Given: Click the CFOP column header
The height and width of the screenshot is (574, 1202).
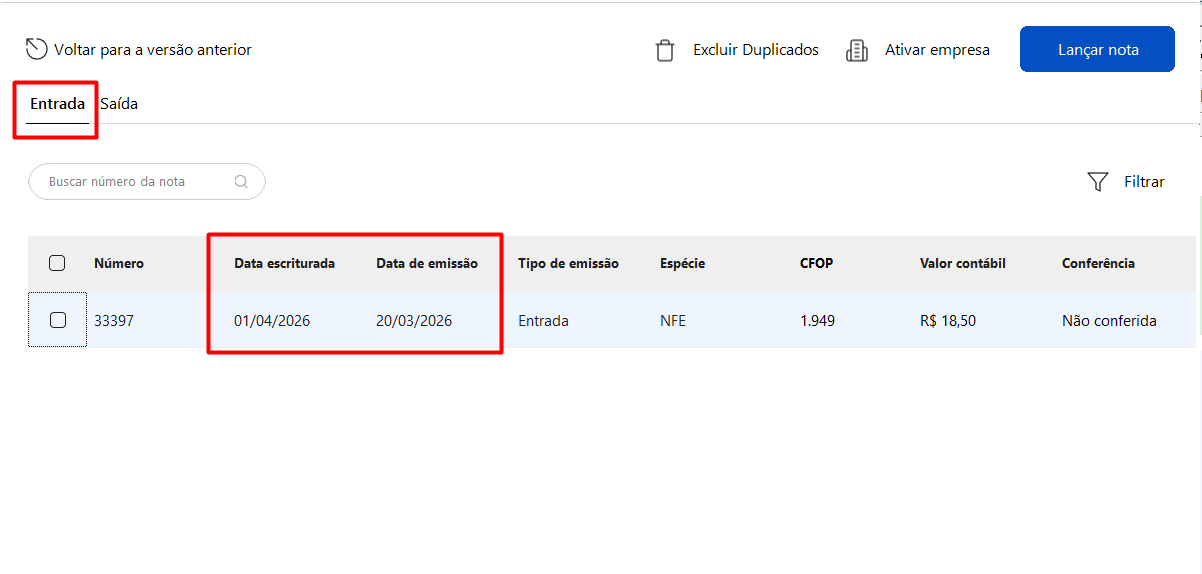Looking at the screenshot, I should coord(816,264).
